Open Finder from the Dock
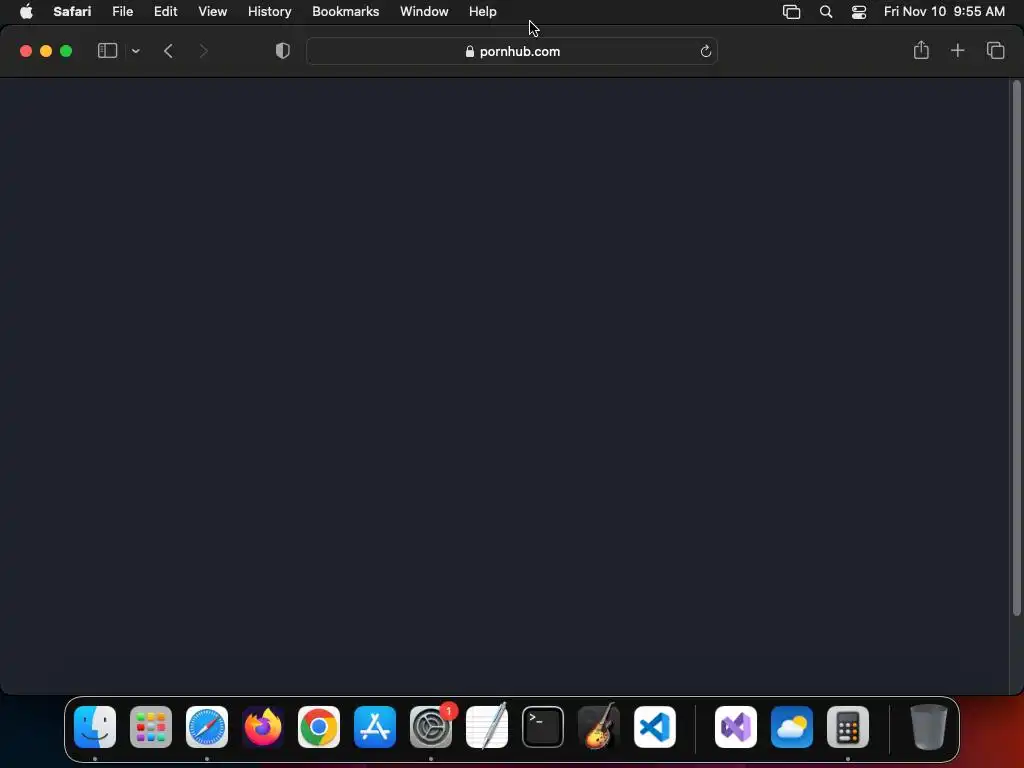The width and height of the screenshot is (1024, 768). (95, 727)
